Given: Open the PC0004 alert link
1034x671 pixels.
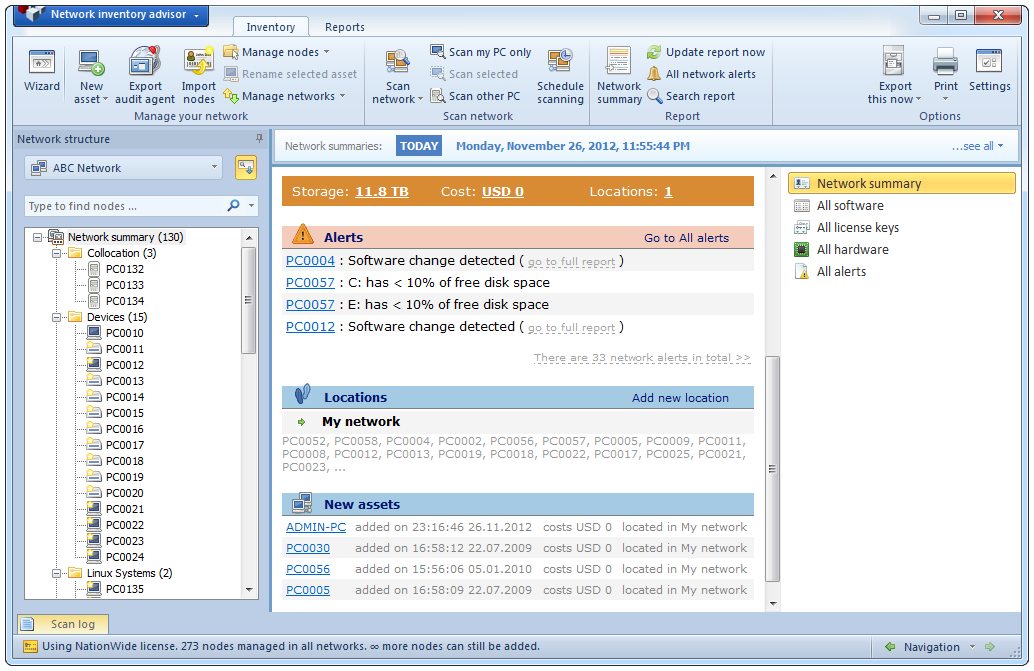Looking at the screenshot, I should tap(310, 261).
